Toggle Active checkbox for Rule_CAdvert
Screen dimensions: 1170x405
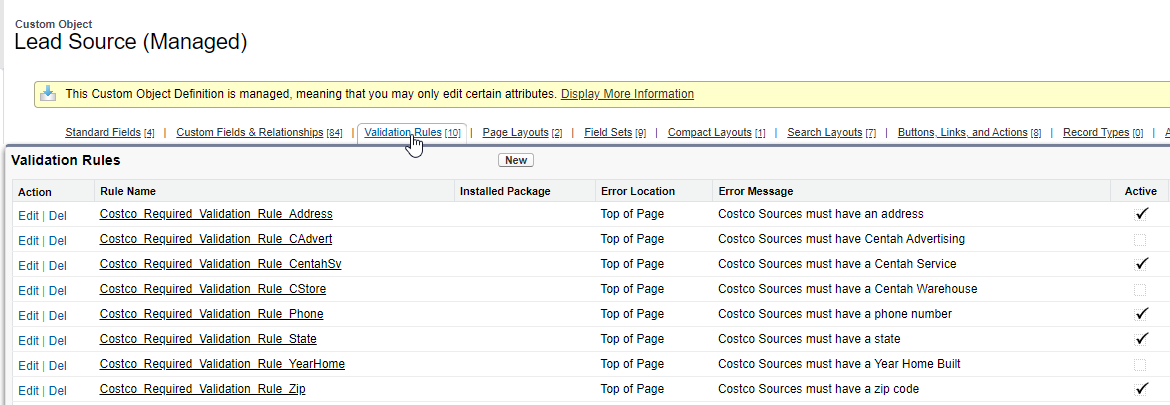coord(1140,239)
